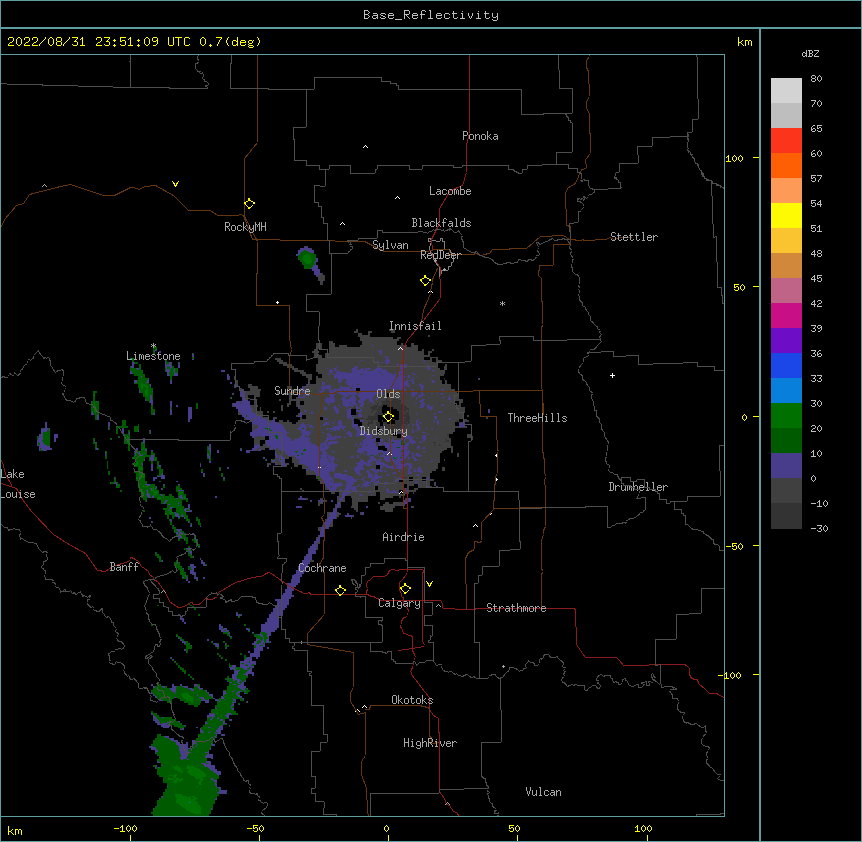Screen dimensions: 862x842
Task: Click the Olds town label
Action: click(x=388, y=394)
